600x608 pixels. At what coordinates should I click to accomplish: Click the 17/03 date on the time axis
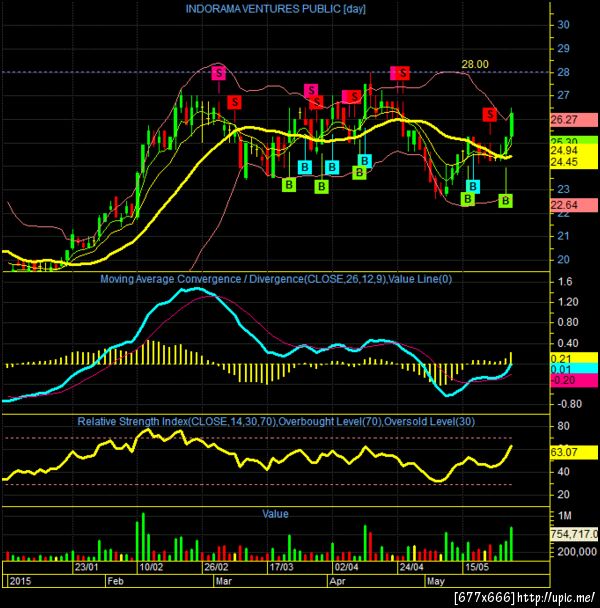pyautogui.click(x=282, y=567)
